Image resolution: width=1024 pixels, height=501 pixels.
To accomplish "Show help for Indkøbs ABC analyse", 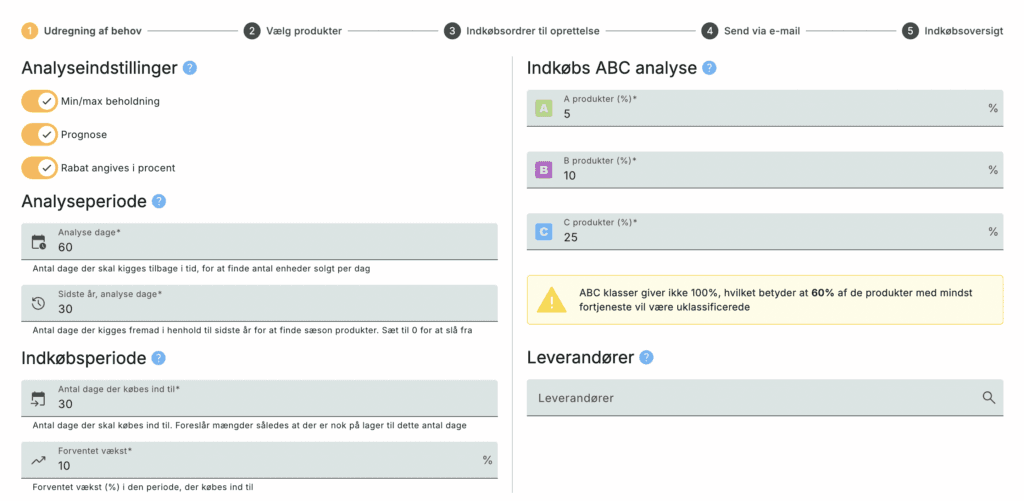I will tap(709, 68).
